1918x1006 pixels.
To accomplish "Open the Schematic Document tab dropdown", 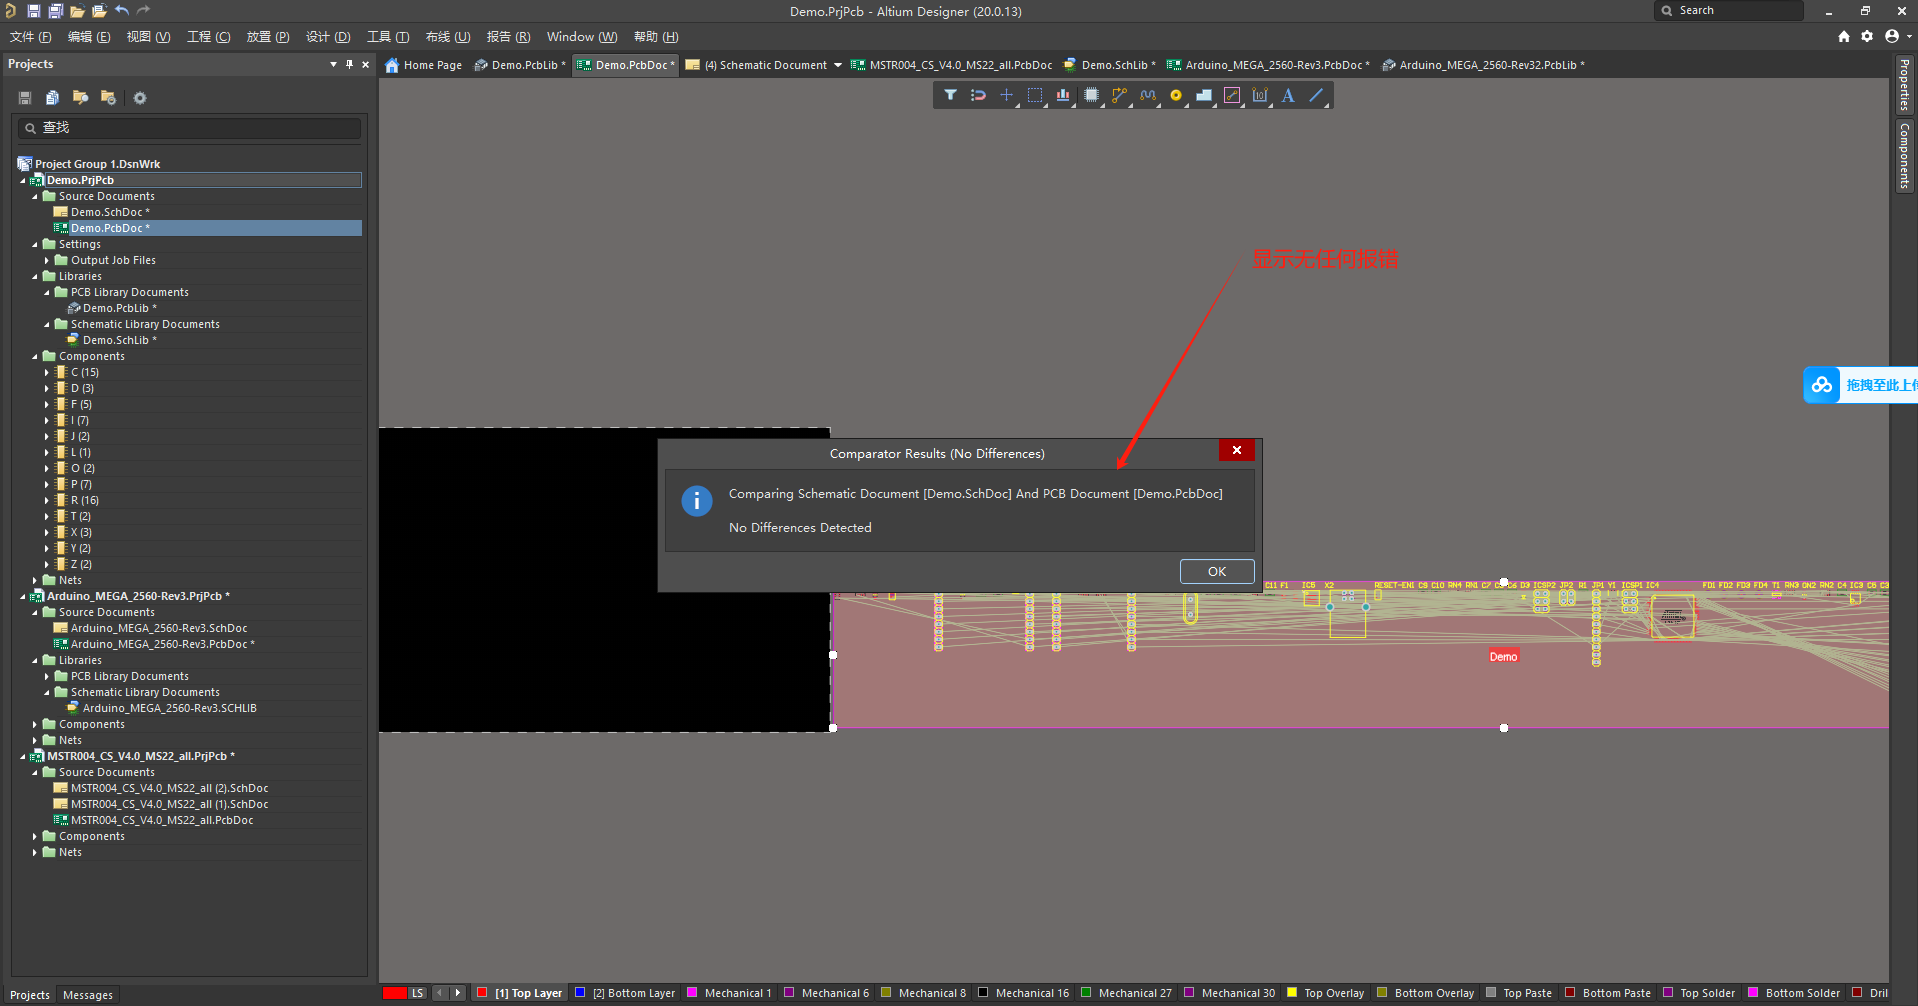I will [x=838, y=65].
